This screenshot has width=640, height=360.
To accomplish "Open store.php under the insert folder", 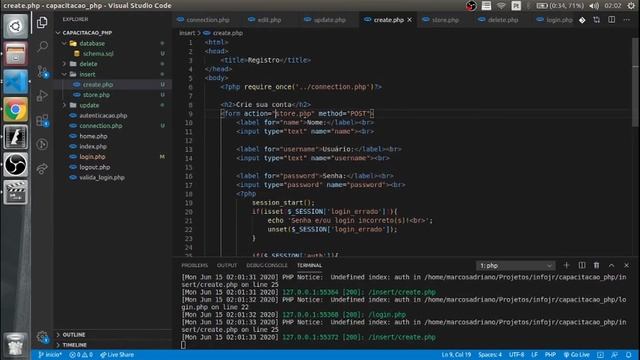I will [x=96, y=95].
